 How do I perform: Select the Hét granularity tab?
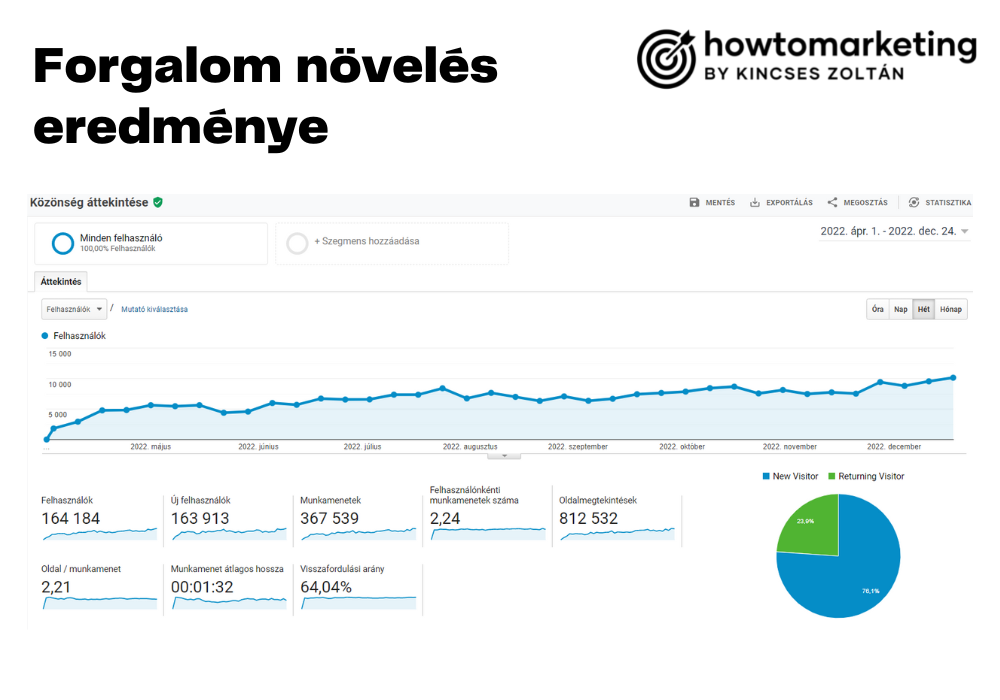point(923,309)
